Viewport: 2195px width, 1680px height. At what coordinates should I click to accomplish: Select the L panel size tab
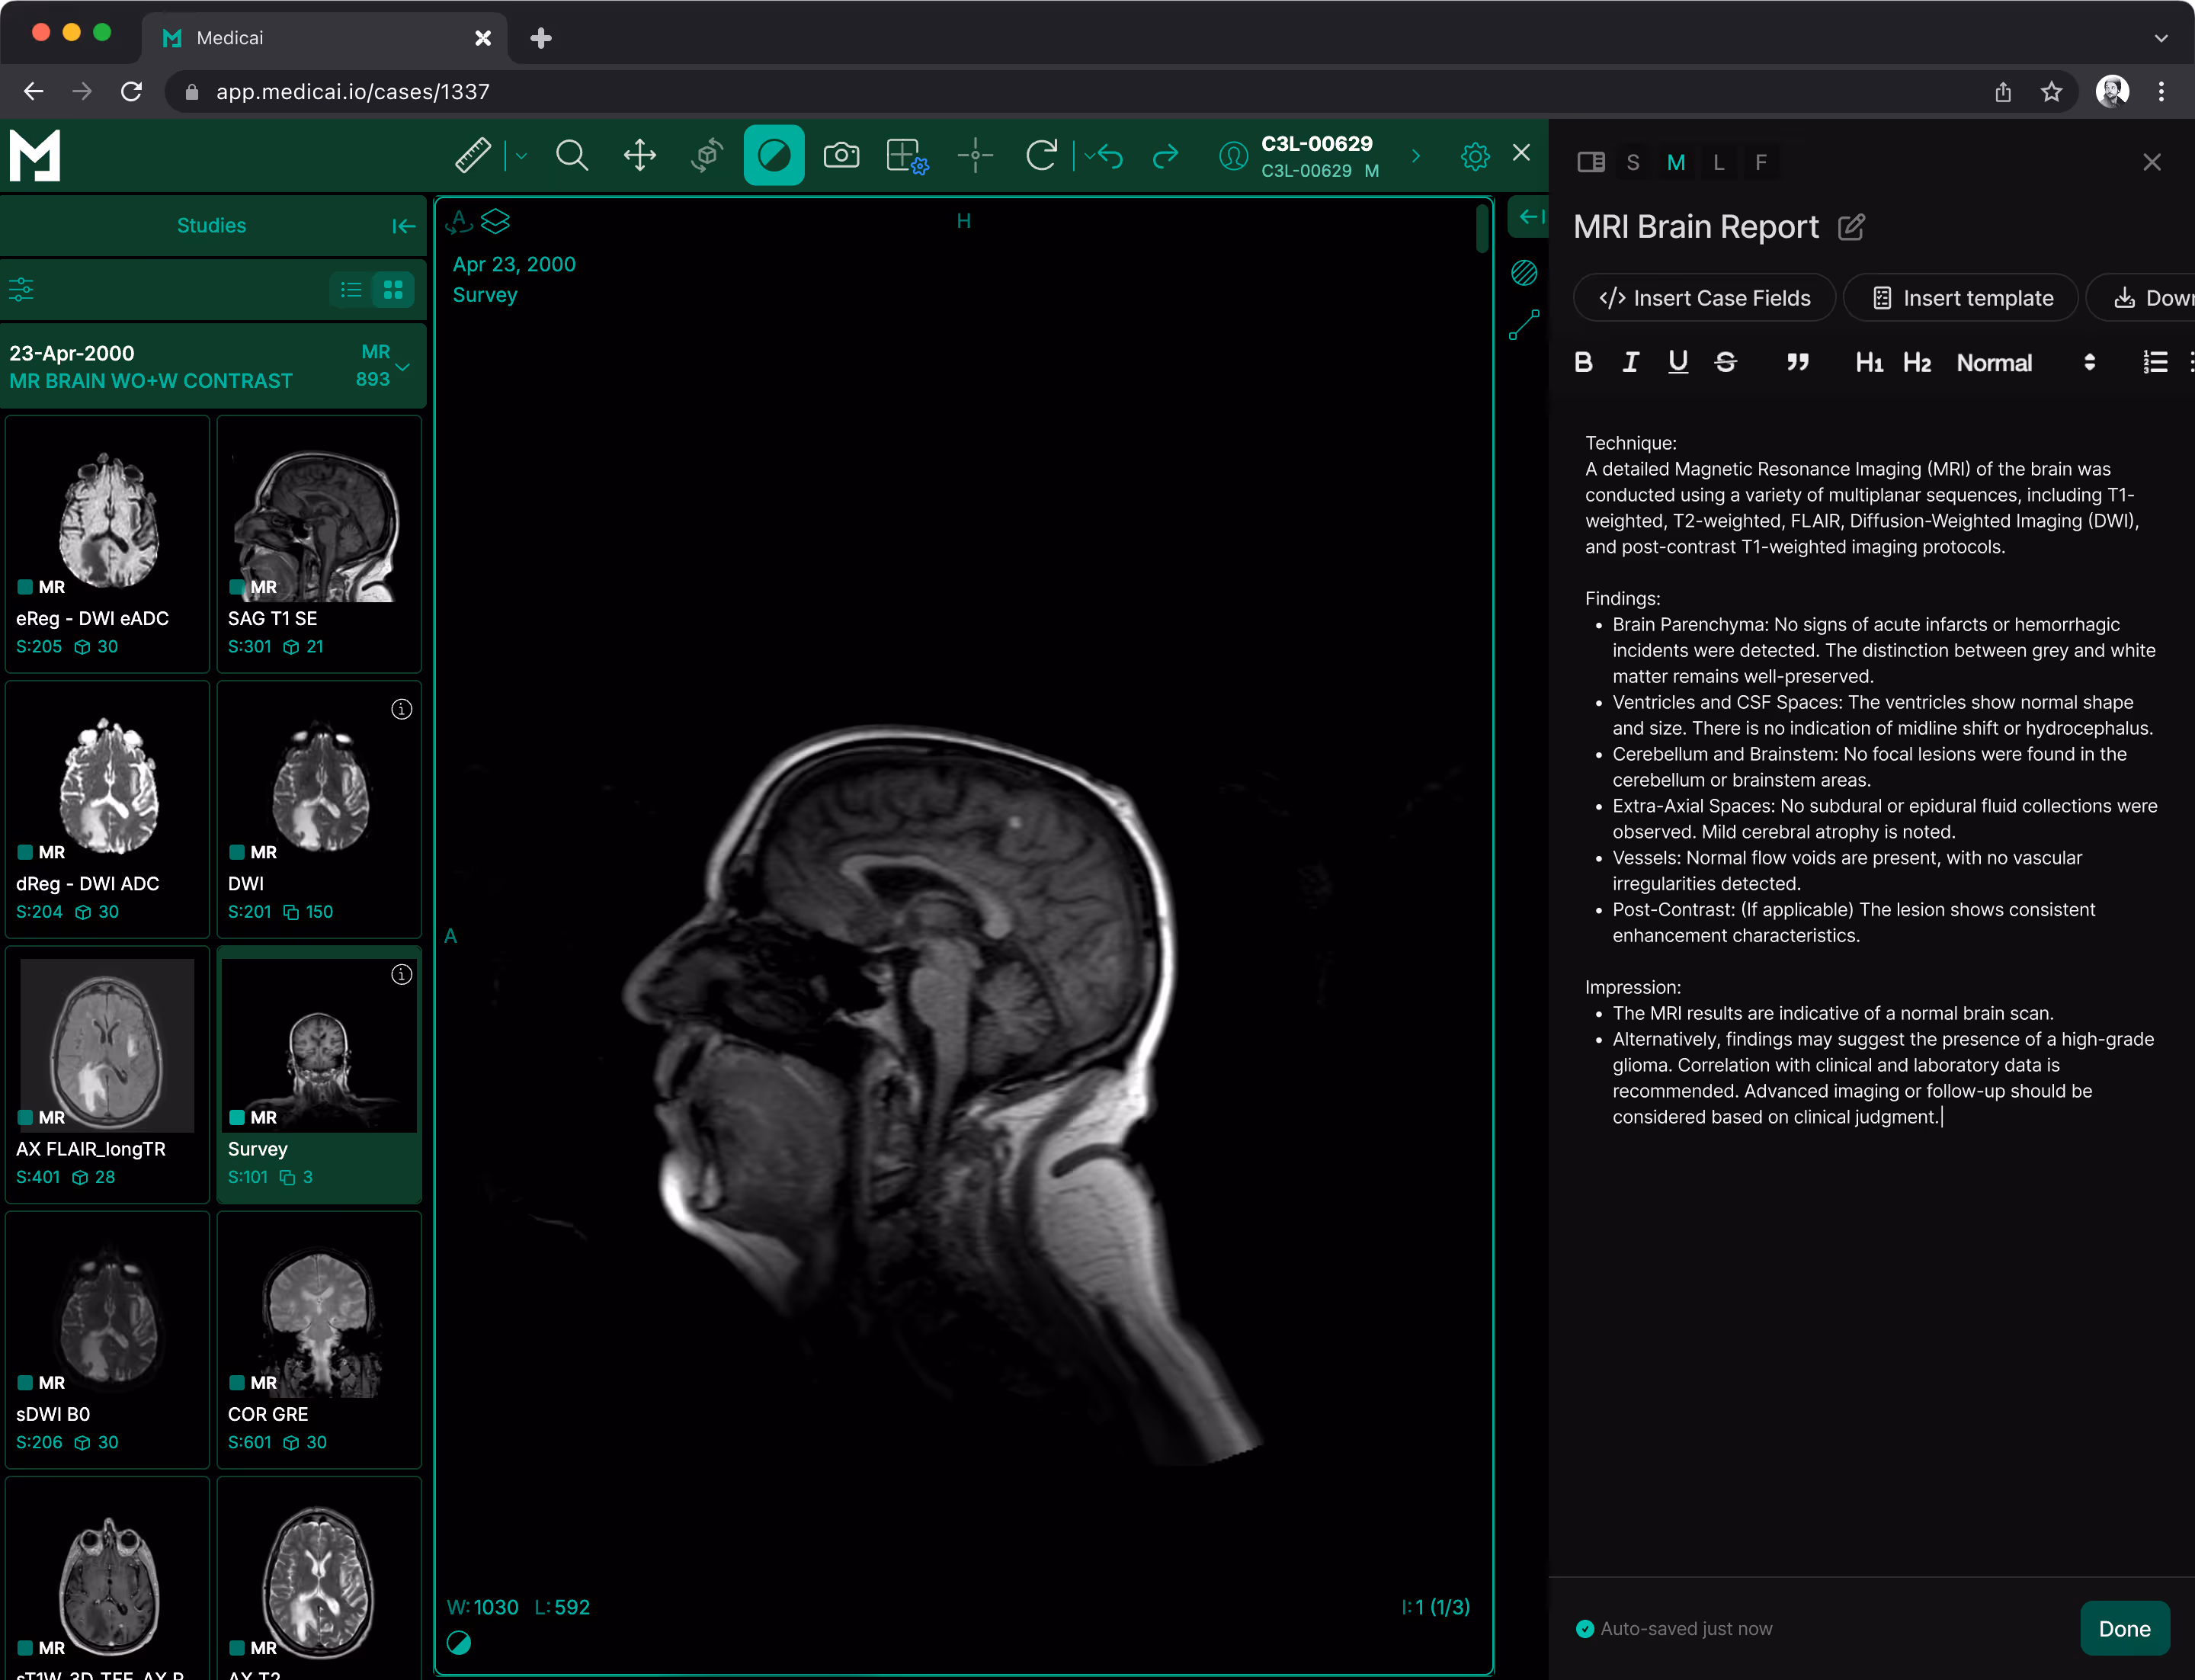pos(1718,162)
